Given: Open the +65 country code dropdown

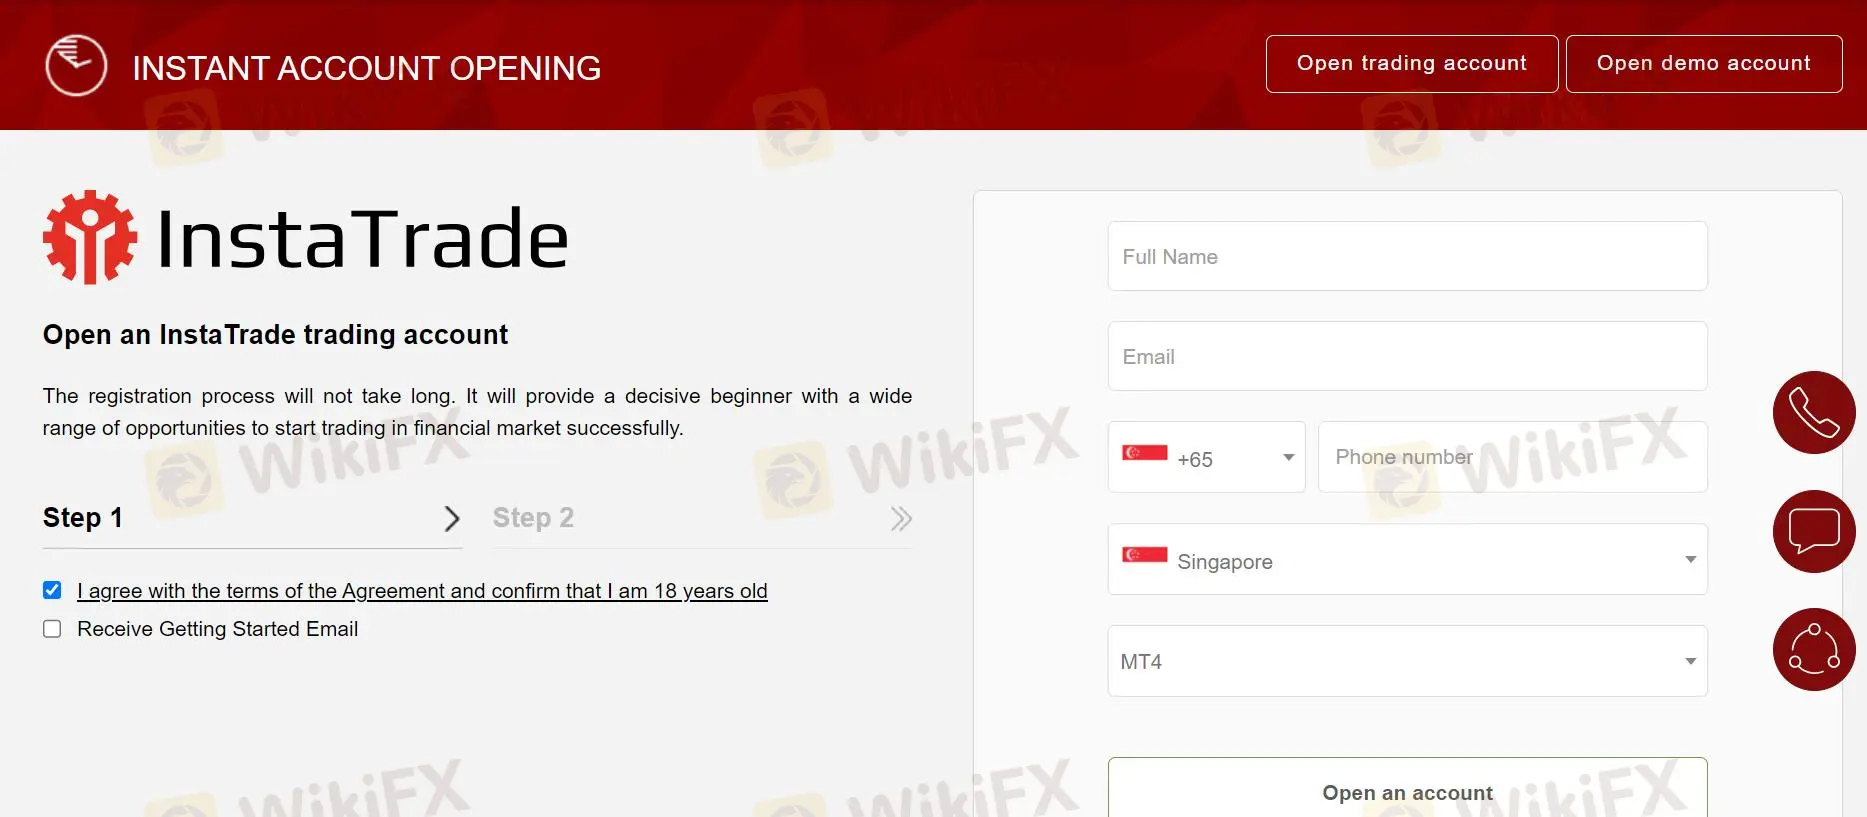Looking at the screenshot, I should [x=1207, y=457].
